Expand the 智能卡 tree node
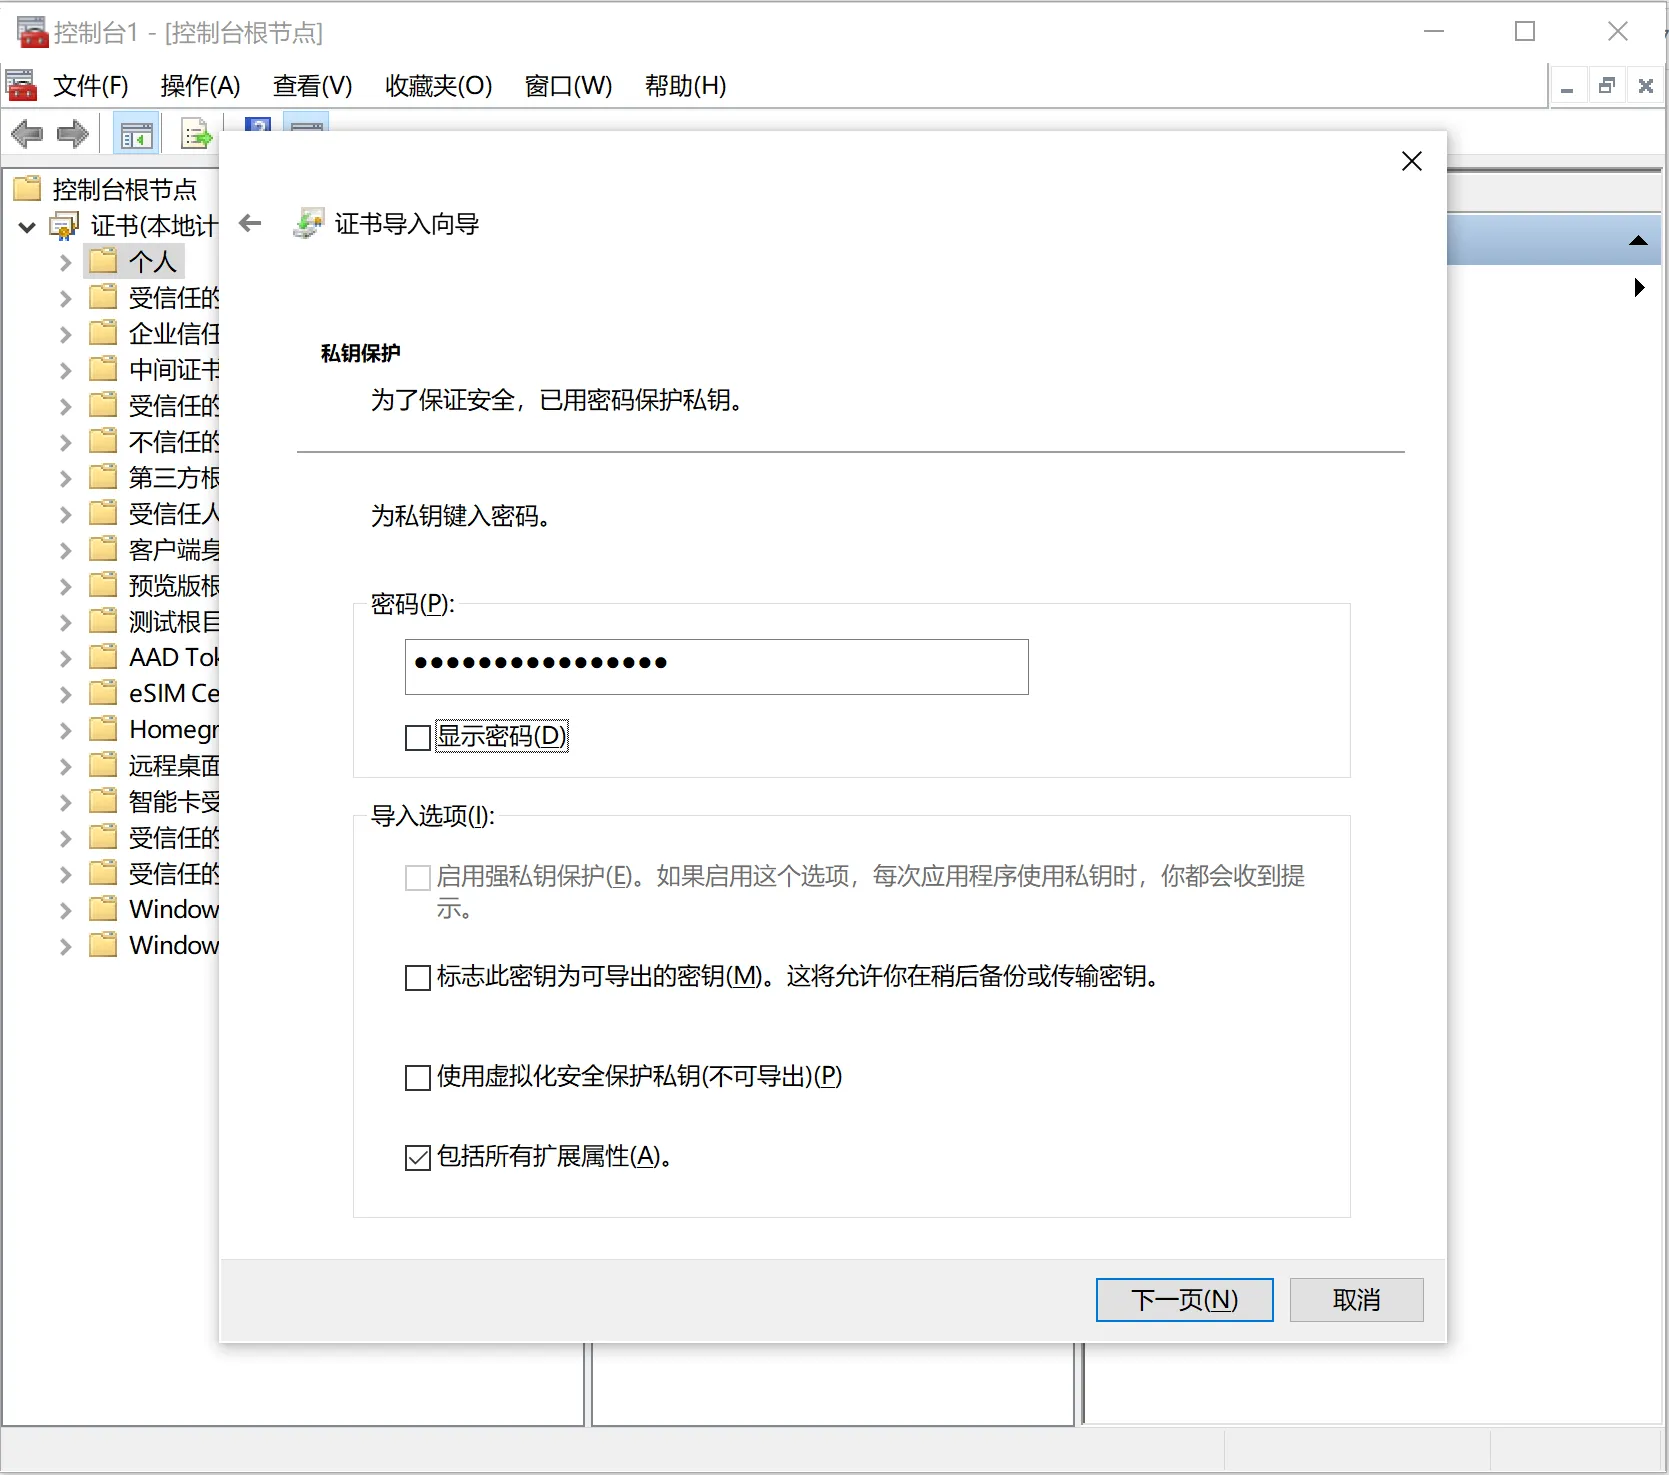This screenshot has height=1475, width=1669. (65, 803)
